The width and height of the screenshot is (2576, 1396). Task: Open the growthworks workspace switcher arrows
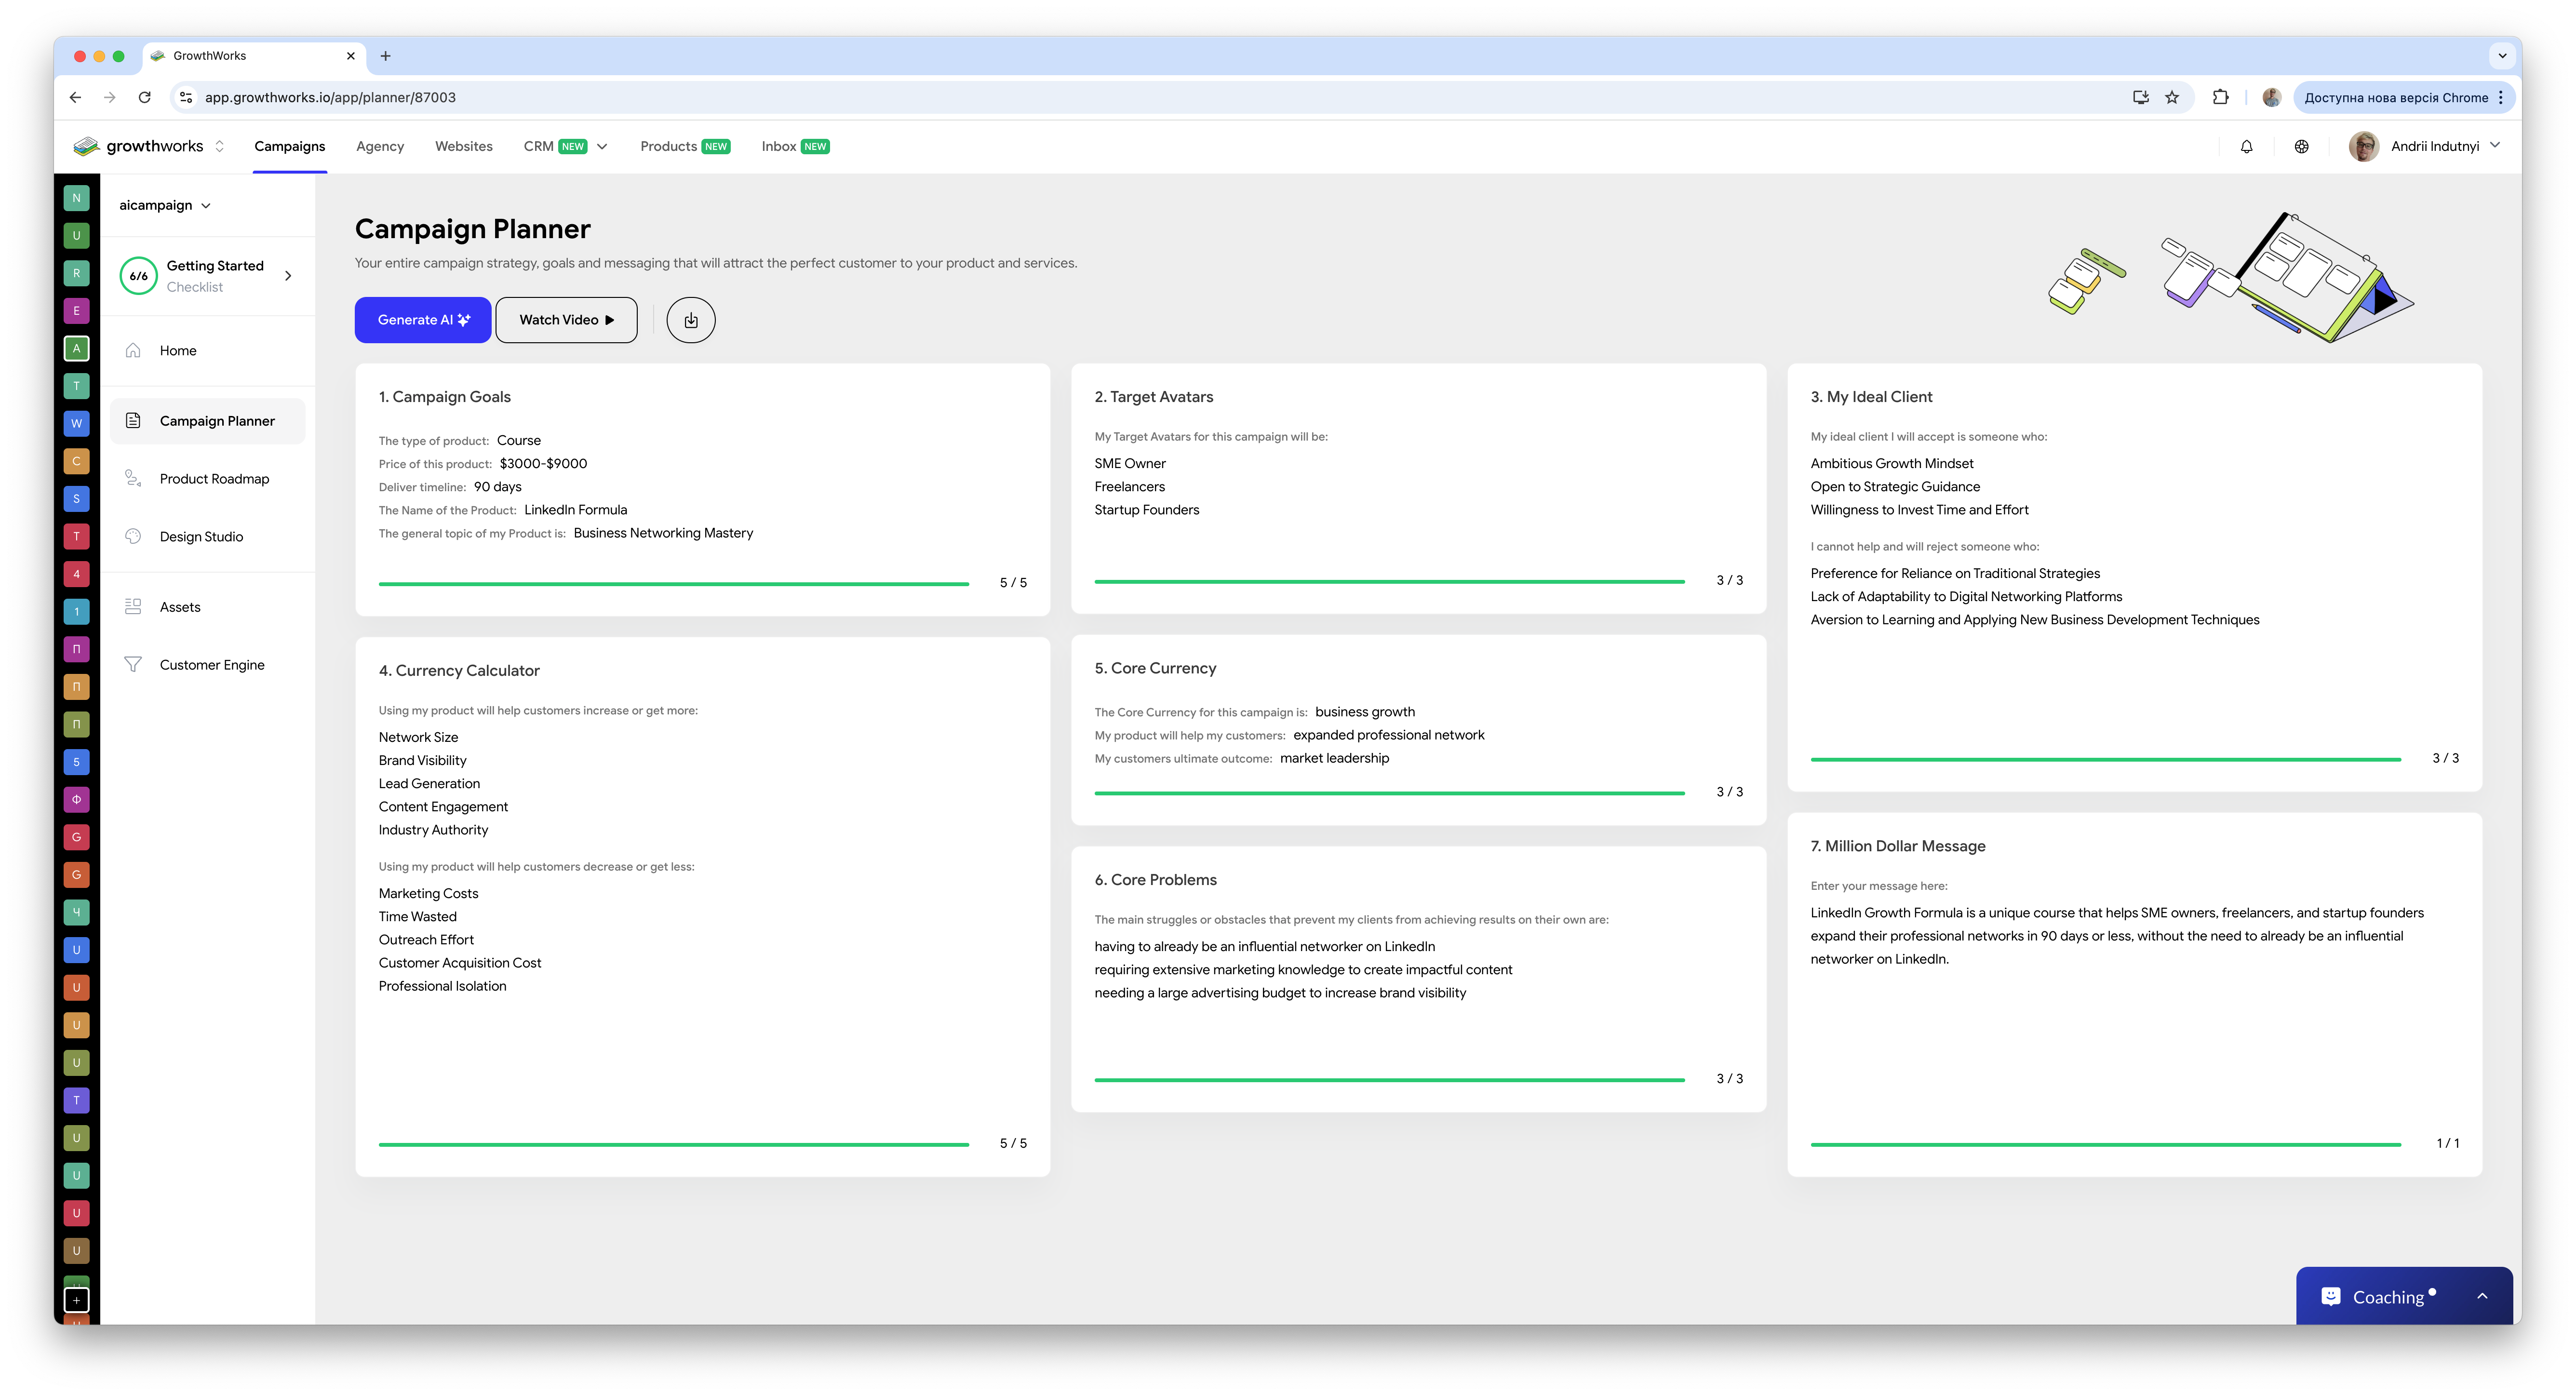(x=219, y=146)
